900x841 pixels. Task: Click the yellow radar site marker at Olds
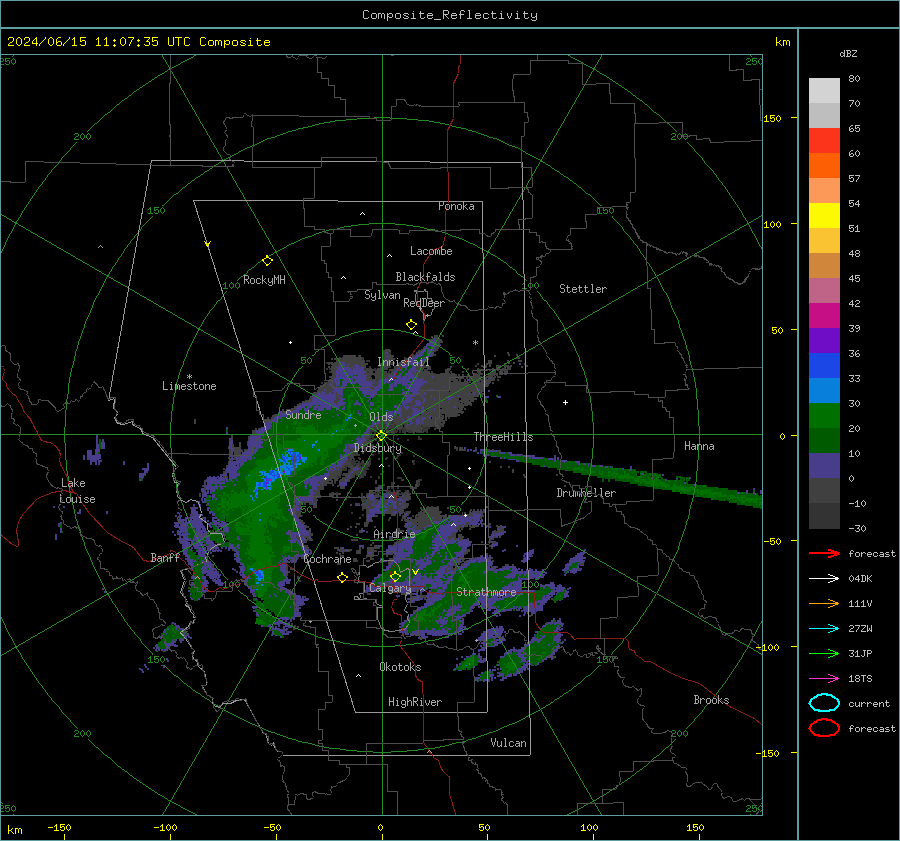pos(381,436)
